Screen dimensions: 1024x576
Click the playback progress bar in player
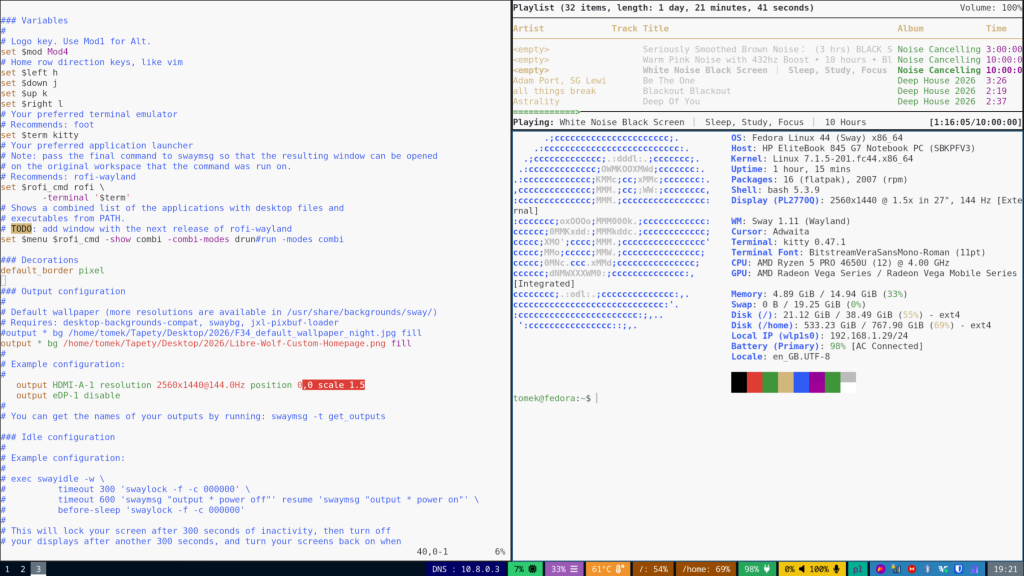click(767, 112)
